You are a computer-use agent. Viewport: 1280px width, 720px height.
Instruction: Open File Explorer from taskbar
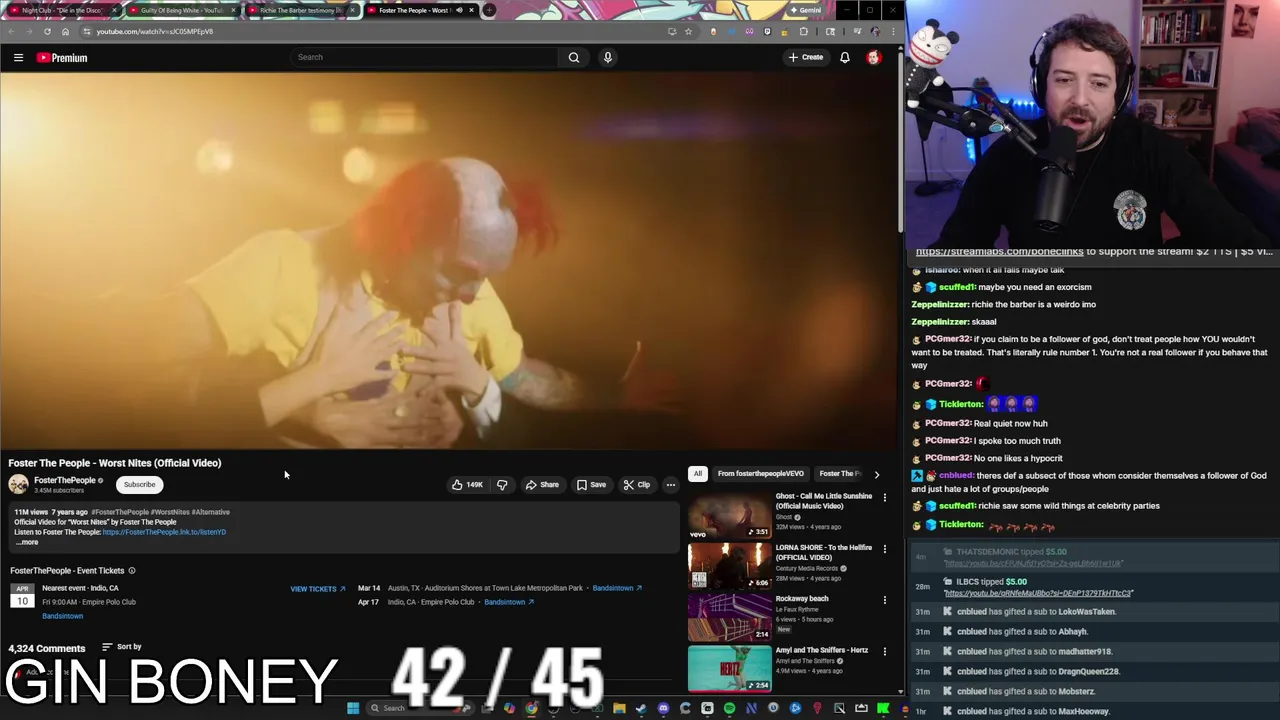pos(619,708)
